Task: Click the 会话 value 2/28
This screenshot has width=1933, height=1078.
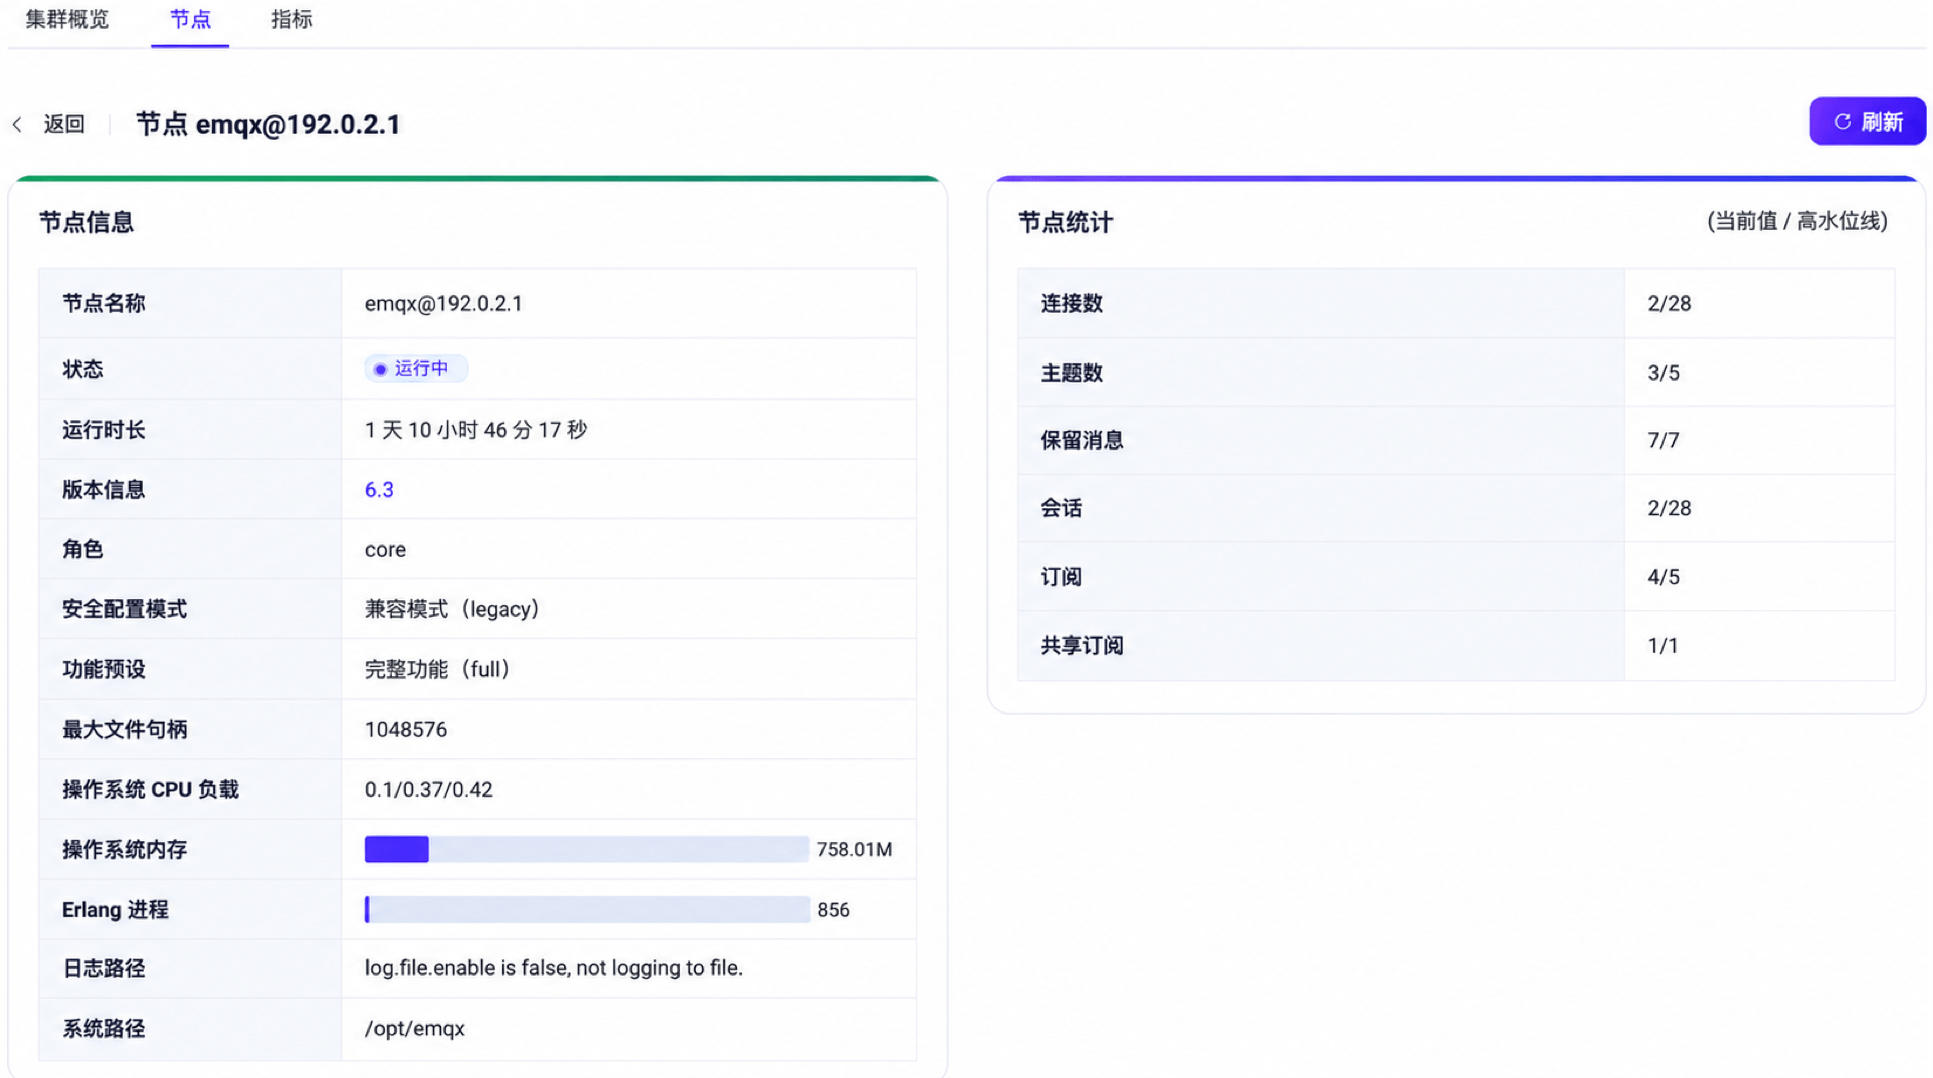Action: point(1669,508)
